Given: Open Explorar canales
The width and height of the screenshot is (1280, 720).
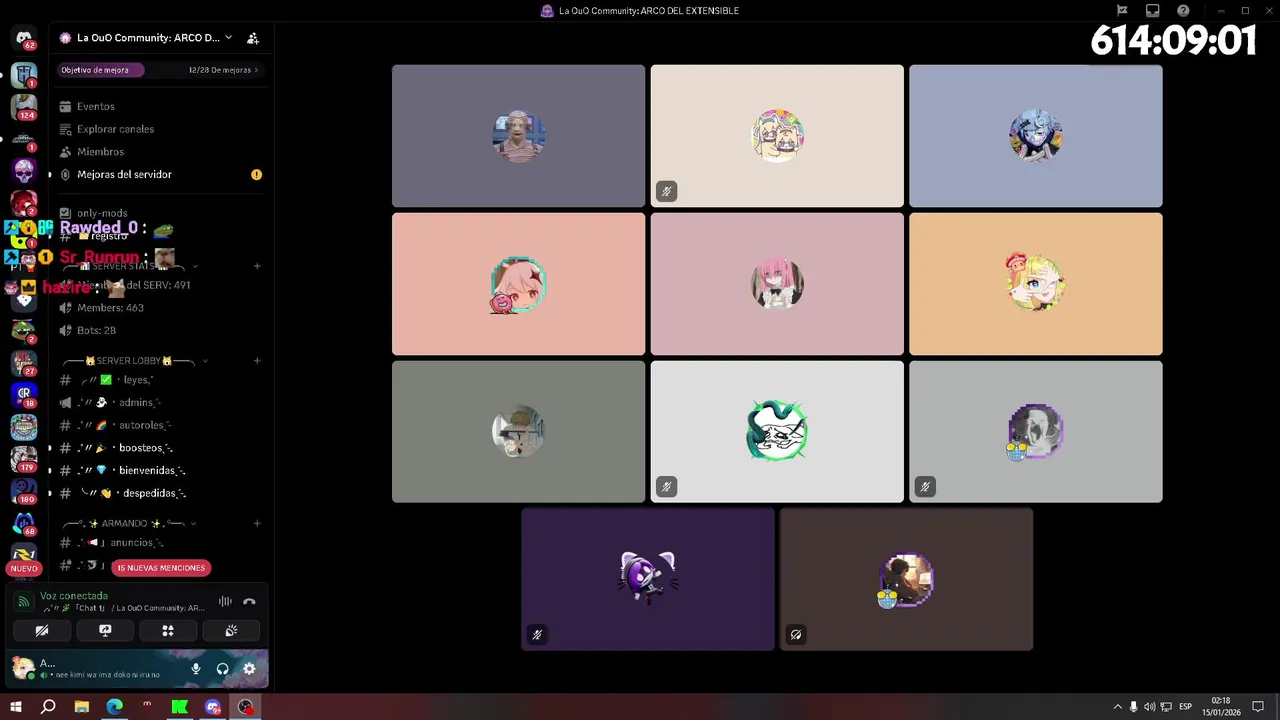Looking at the screenshot, I should click(115, 129).
